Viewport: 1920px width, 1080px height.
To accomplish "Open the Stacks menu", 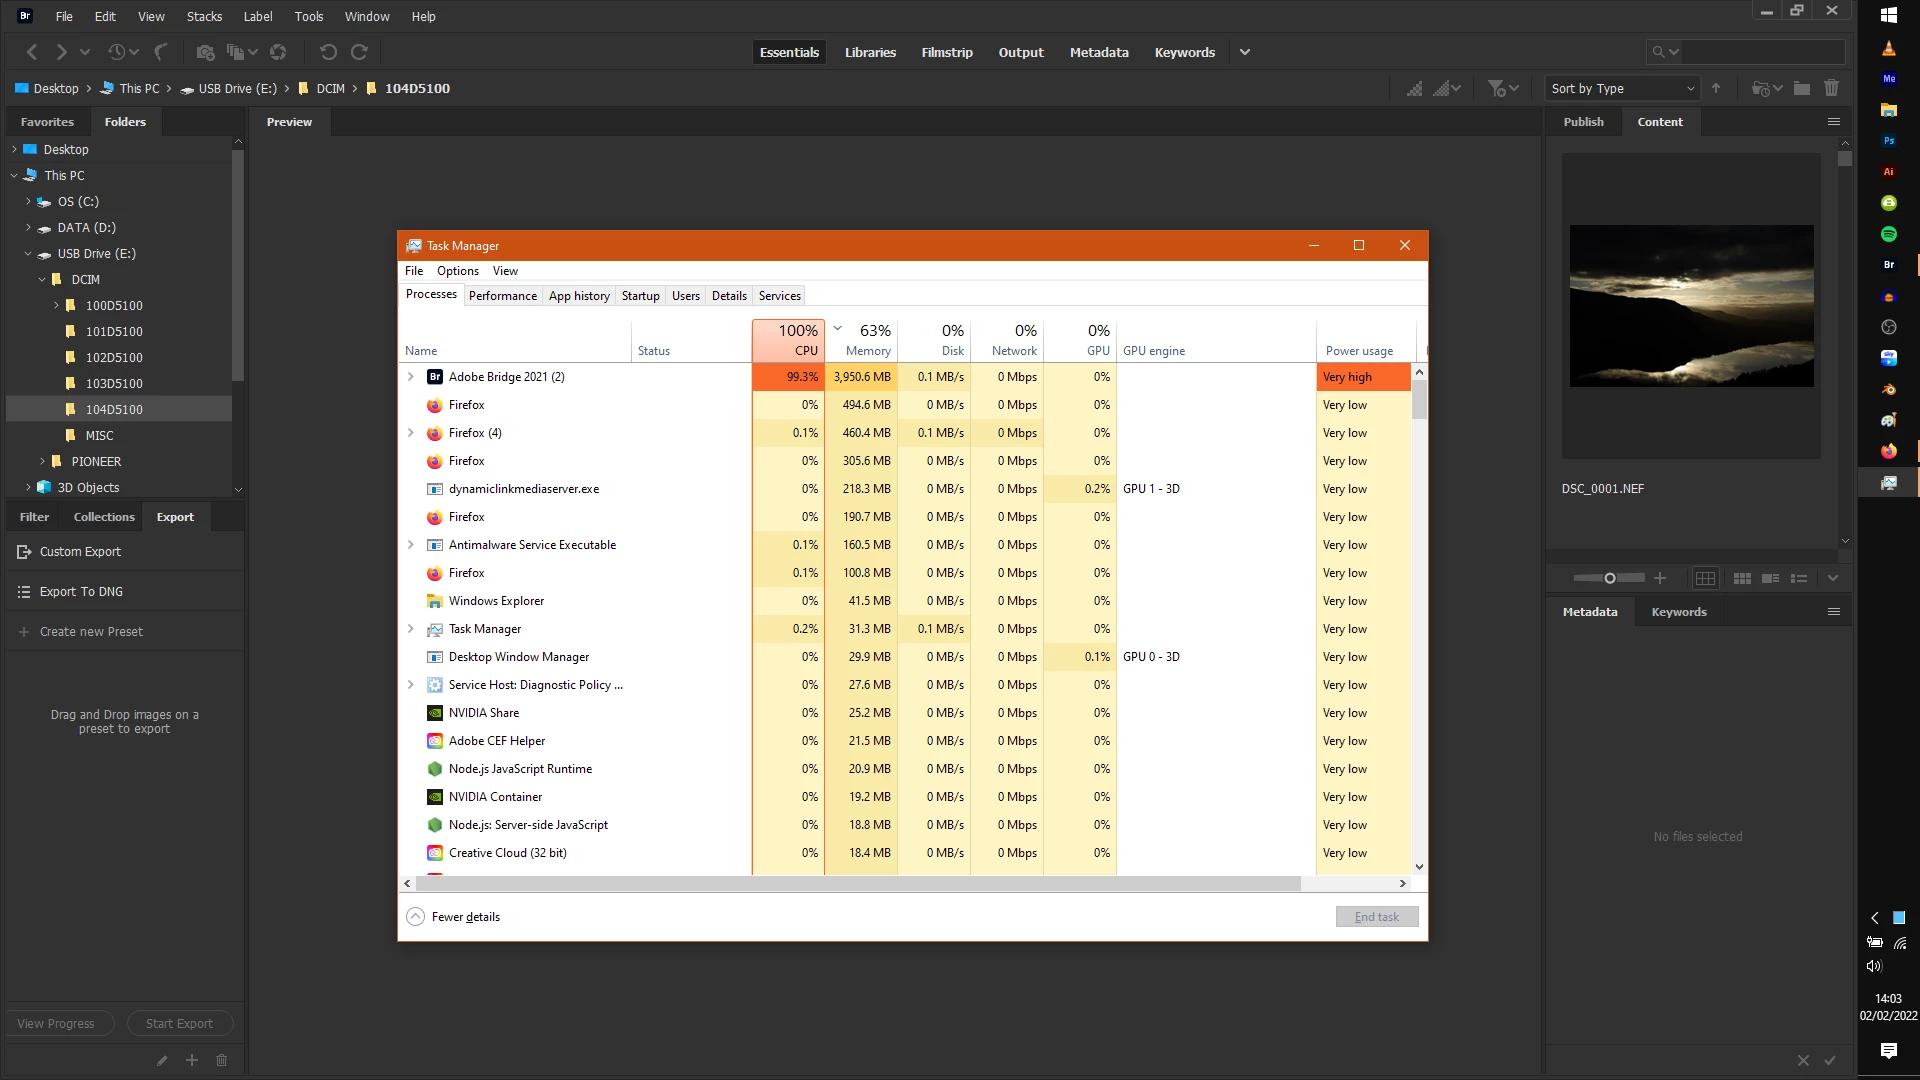I will tap(204, 16).
